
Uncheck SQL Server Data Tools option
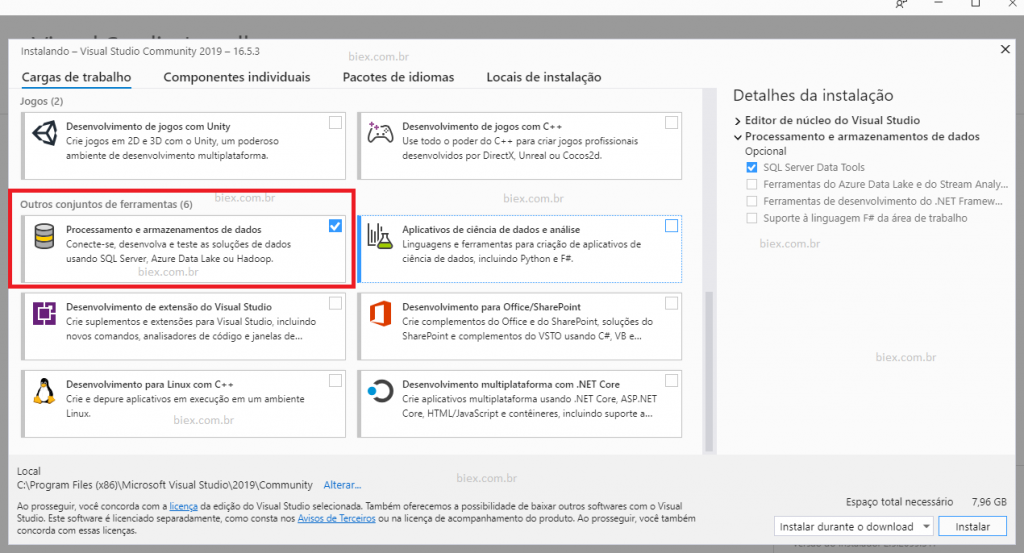(x=752, y=167)
